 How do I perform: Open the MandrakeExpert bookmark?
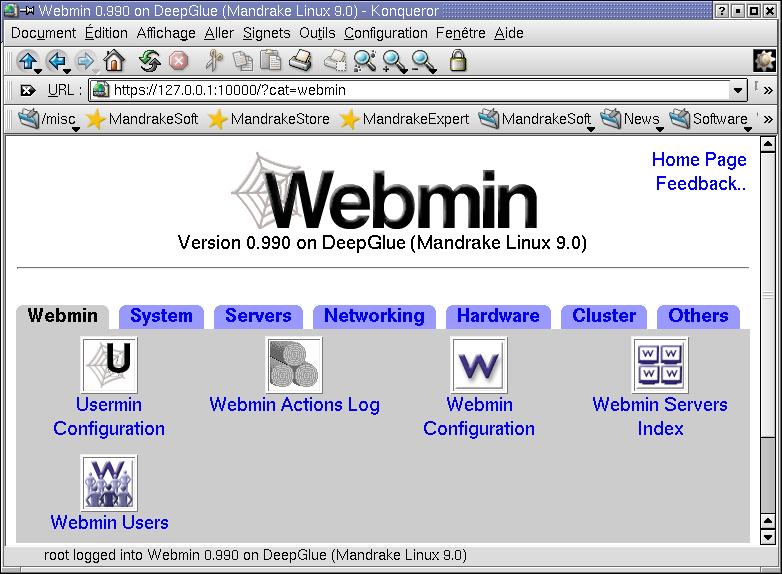tap(404, 119)
